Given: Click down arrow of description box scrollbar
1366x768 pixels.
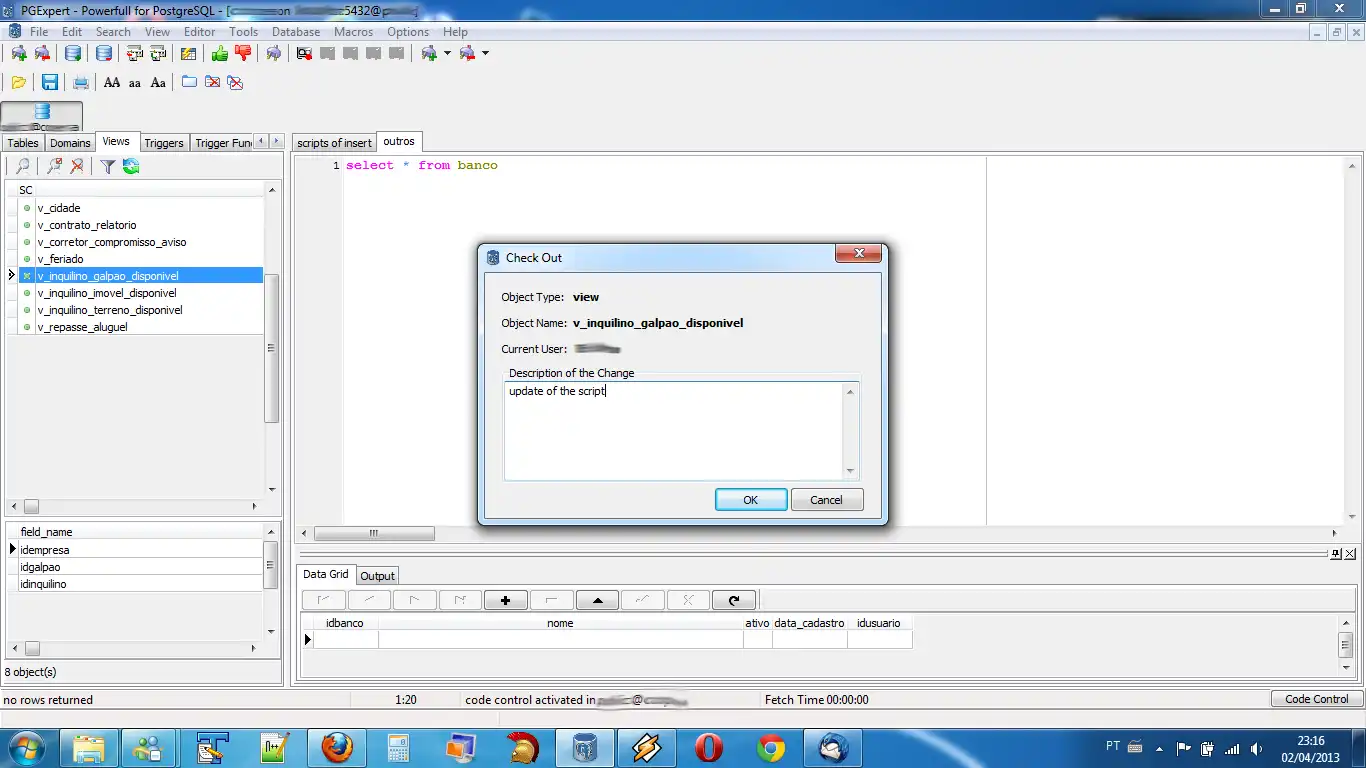Looking at the screenshot, I should pos(851,471).
